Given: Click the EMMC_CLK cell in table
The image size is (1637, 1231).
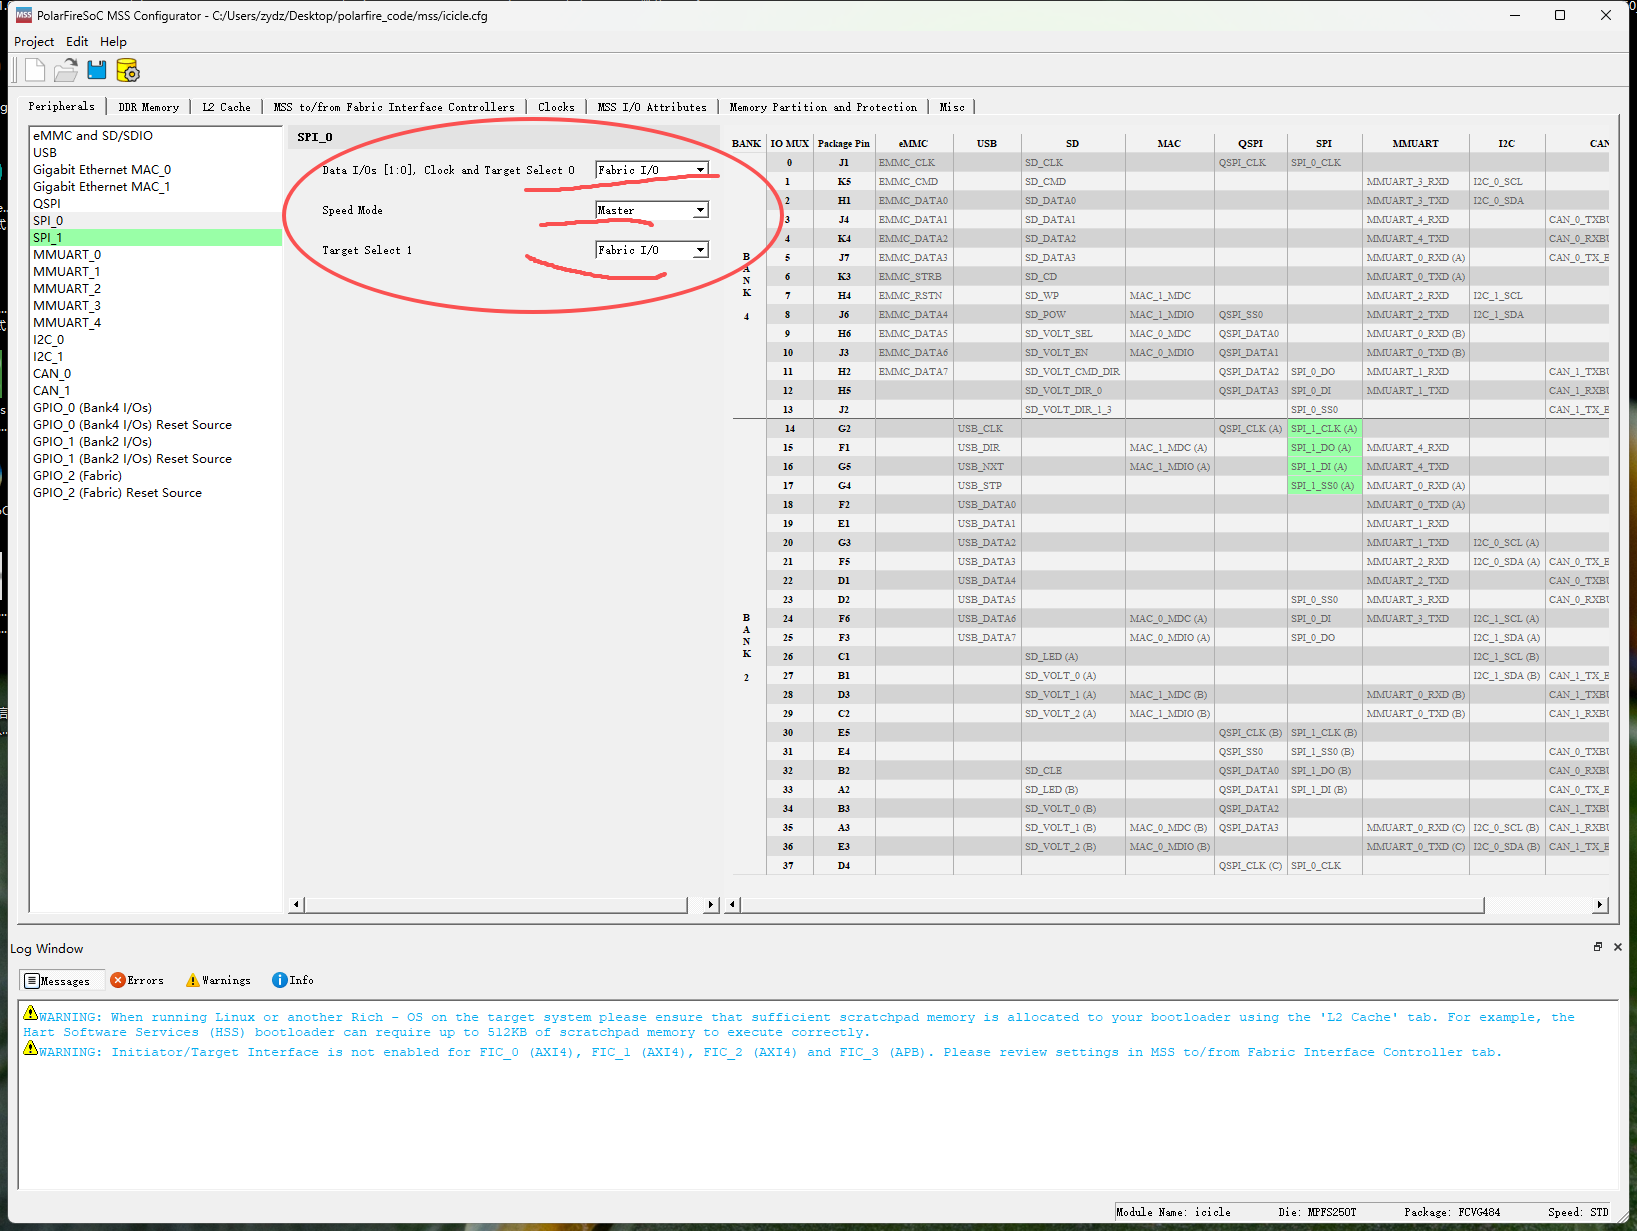Looking at the screenshot, I should point(914,163).
